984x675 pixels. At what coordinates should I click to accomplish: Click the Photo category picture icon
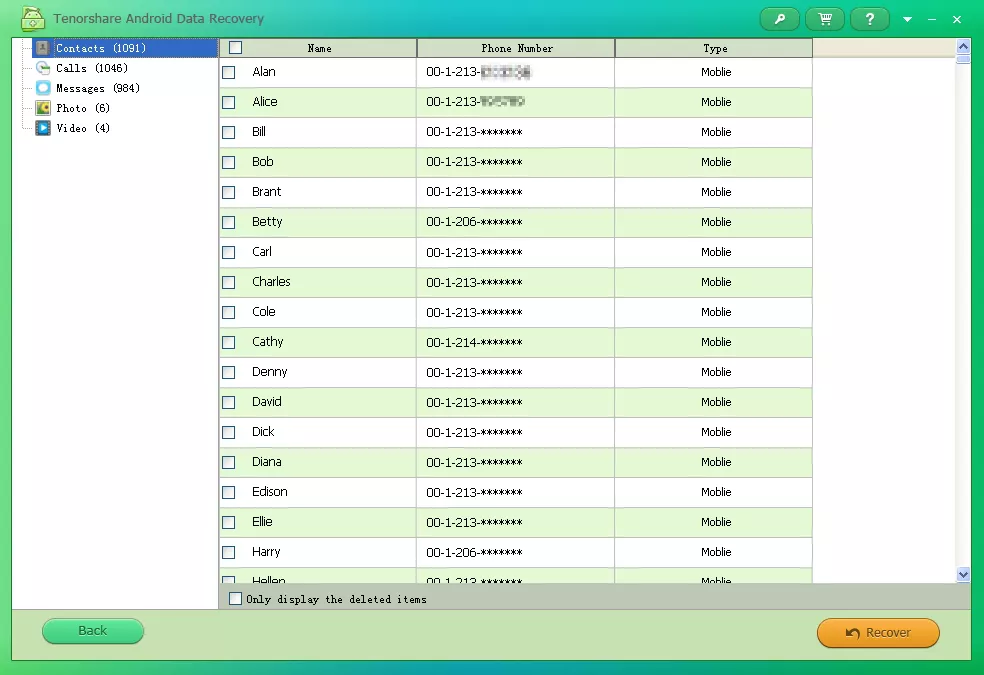coord(41,108)
